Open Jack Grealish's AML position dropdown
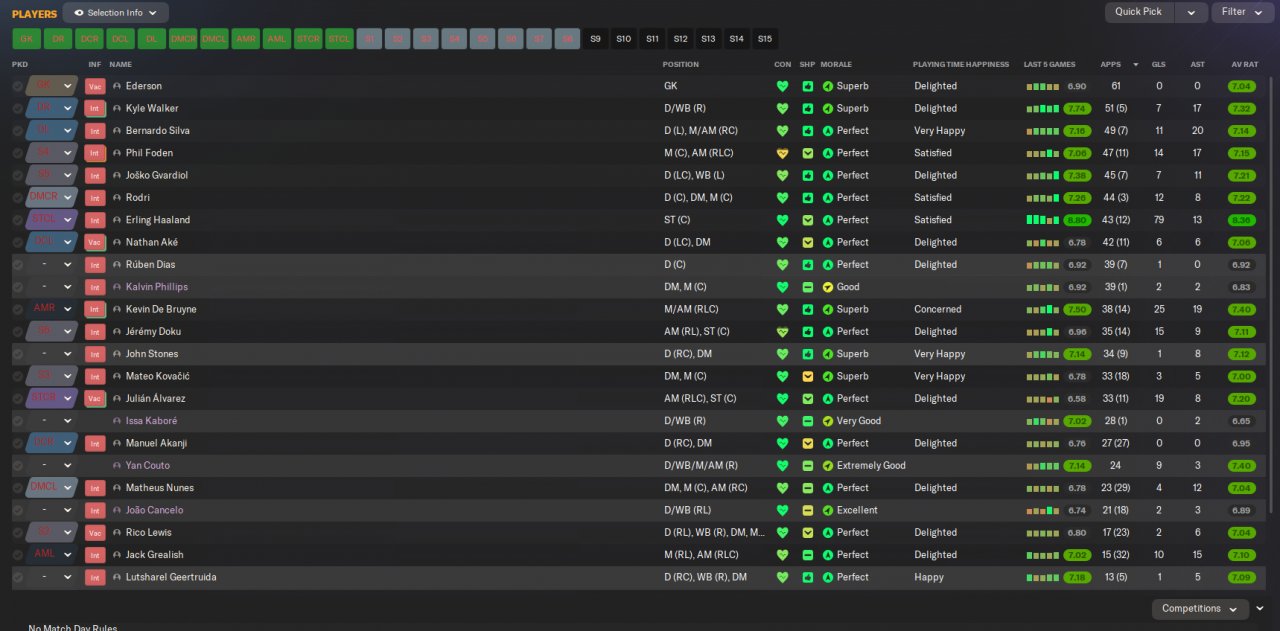This screenshot has height=631, width=1280. click(52, 555)
